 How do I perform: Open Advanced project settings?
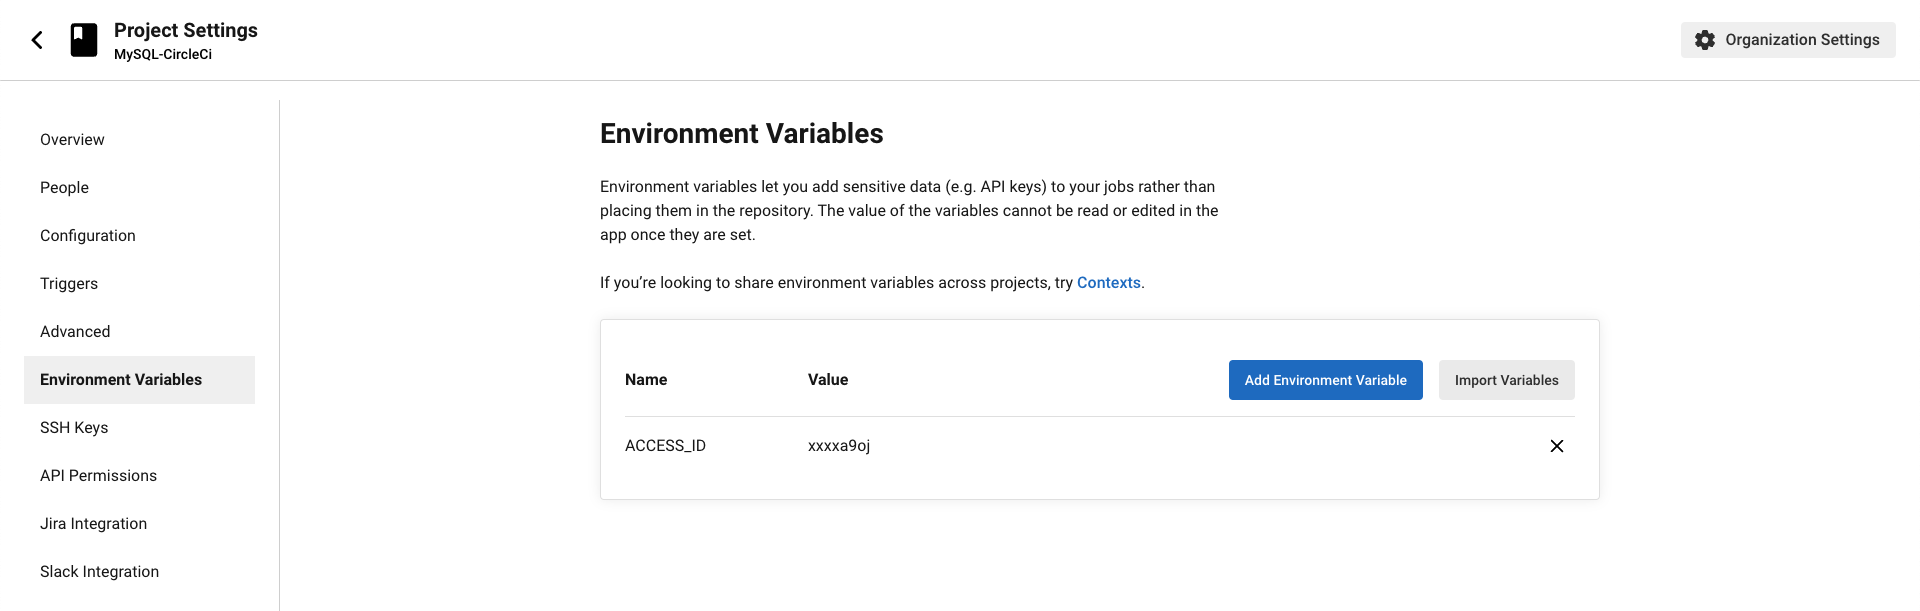(x=75, y=332)
